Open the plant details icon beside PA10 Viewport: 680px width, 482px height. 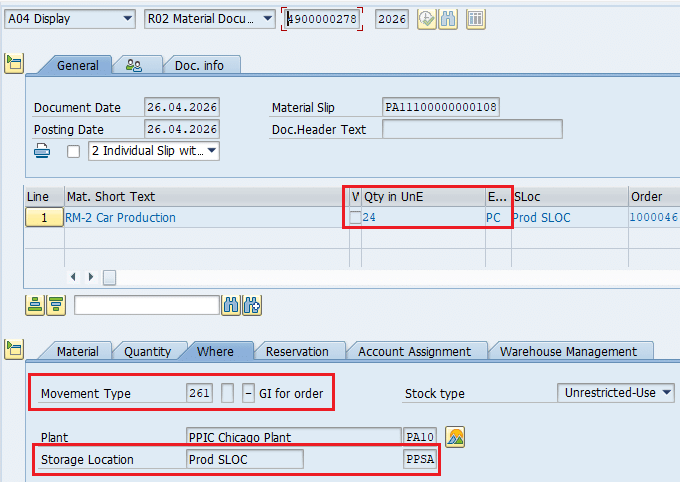(455, 437)
